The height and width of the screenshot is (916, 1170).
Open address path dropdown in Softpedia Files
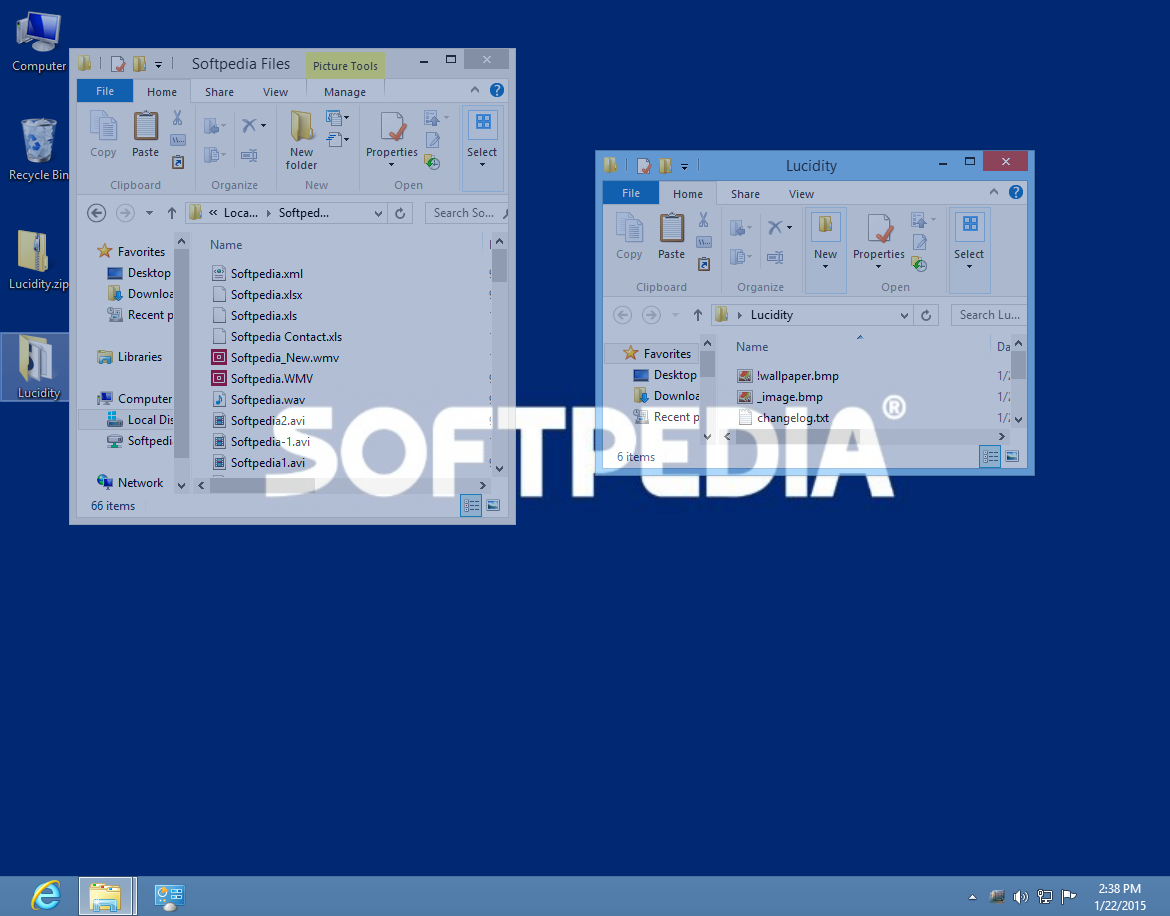(378, 214)
